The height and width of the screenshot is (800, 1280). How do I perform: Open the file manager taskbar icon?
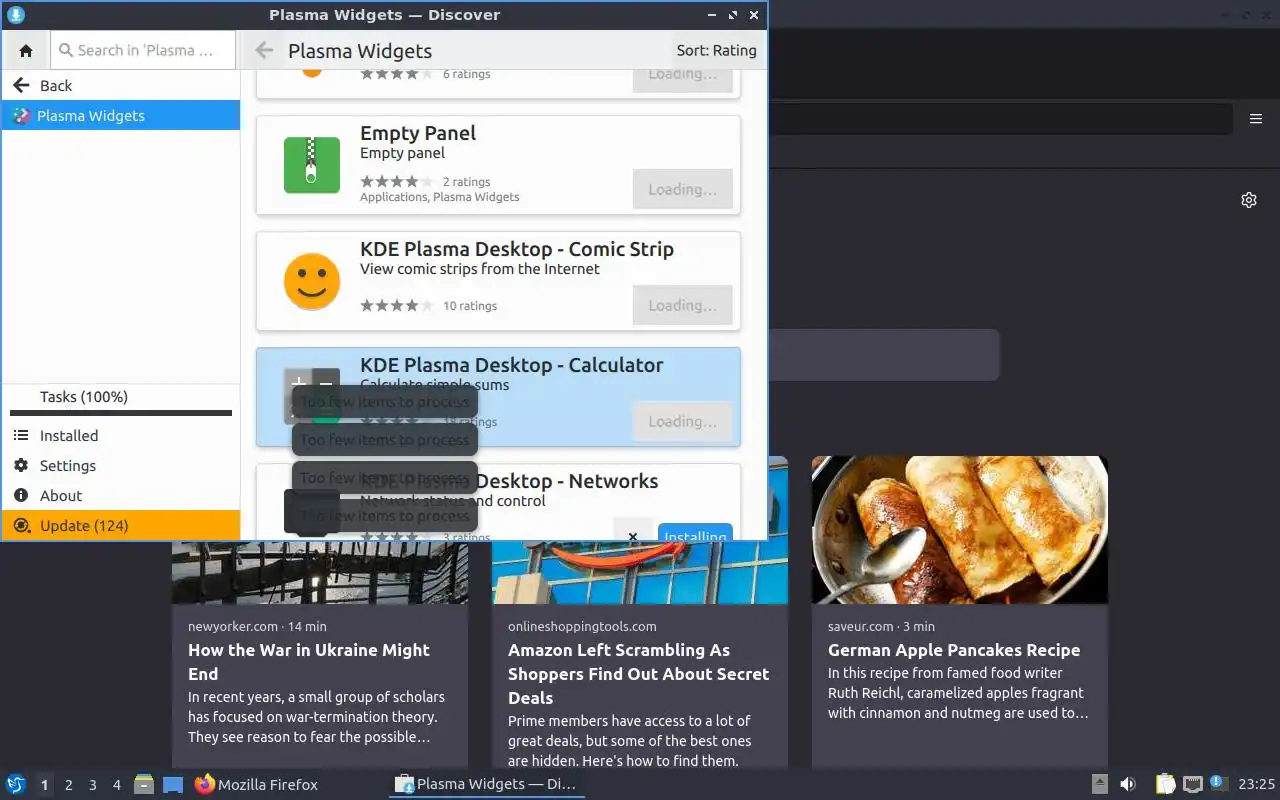click(143, 785)
